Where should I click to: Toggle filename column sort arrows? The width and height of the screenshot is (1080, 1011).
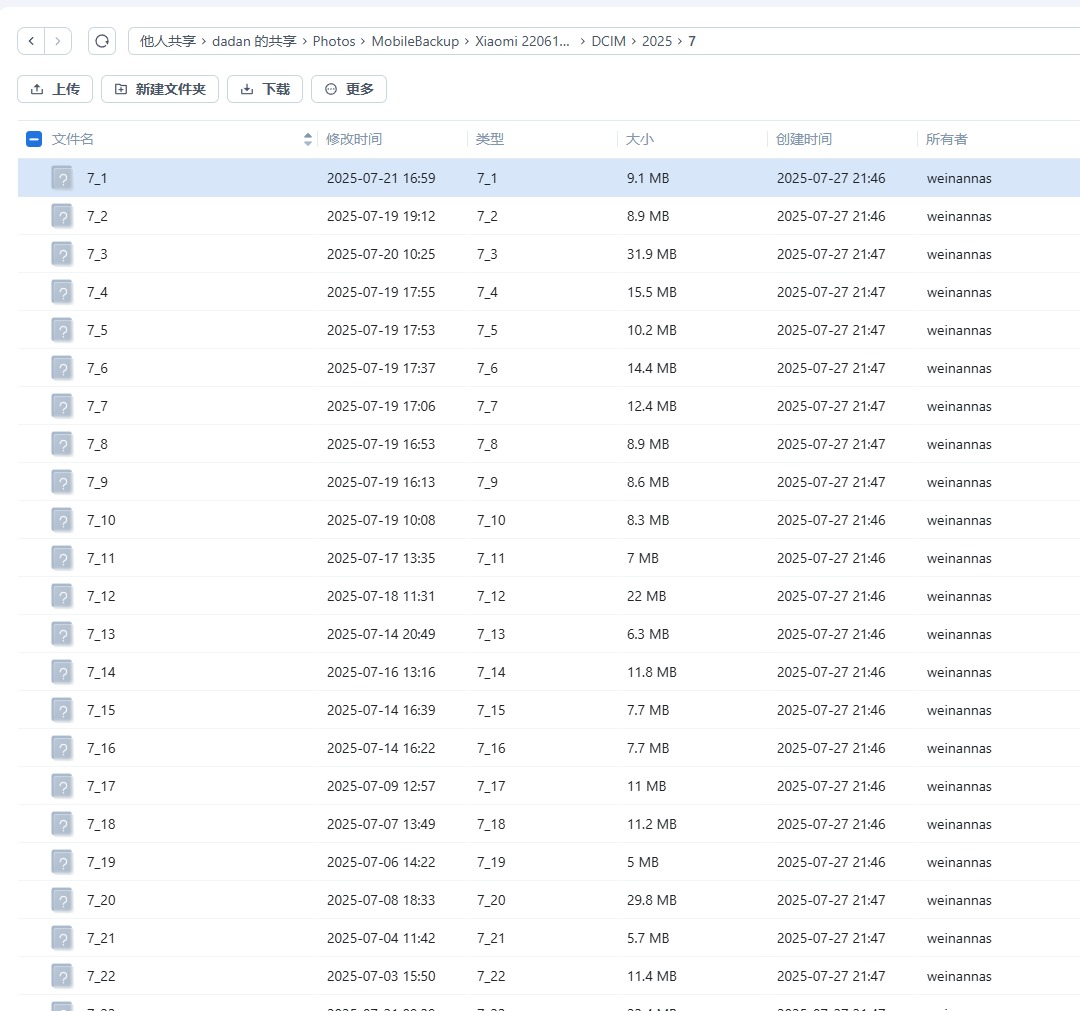click(307, 140)
